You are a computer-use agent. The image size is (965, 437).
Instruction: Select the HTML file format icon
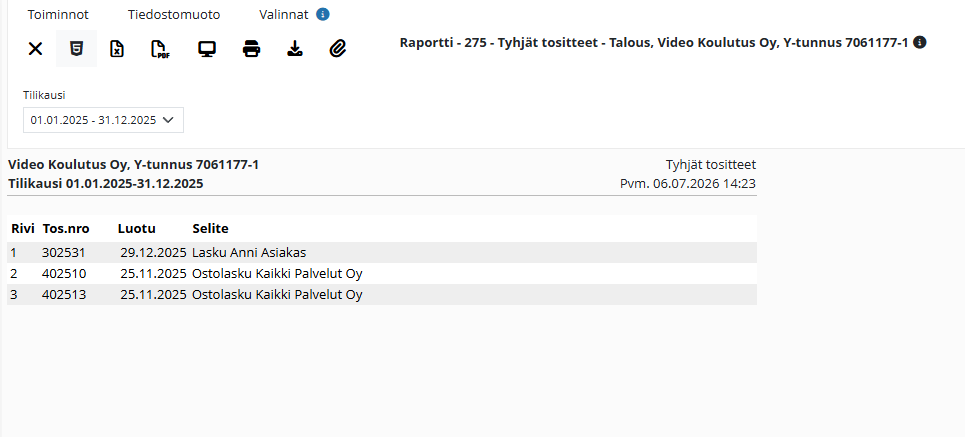[76, 49]
